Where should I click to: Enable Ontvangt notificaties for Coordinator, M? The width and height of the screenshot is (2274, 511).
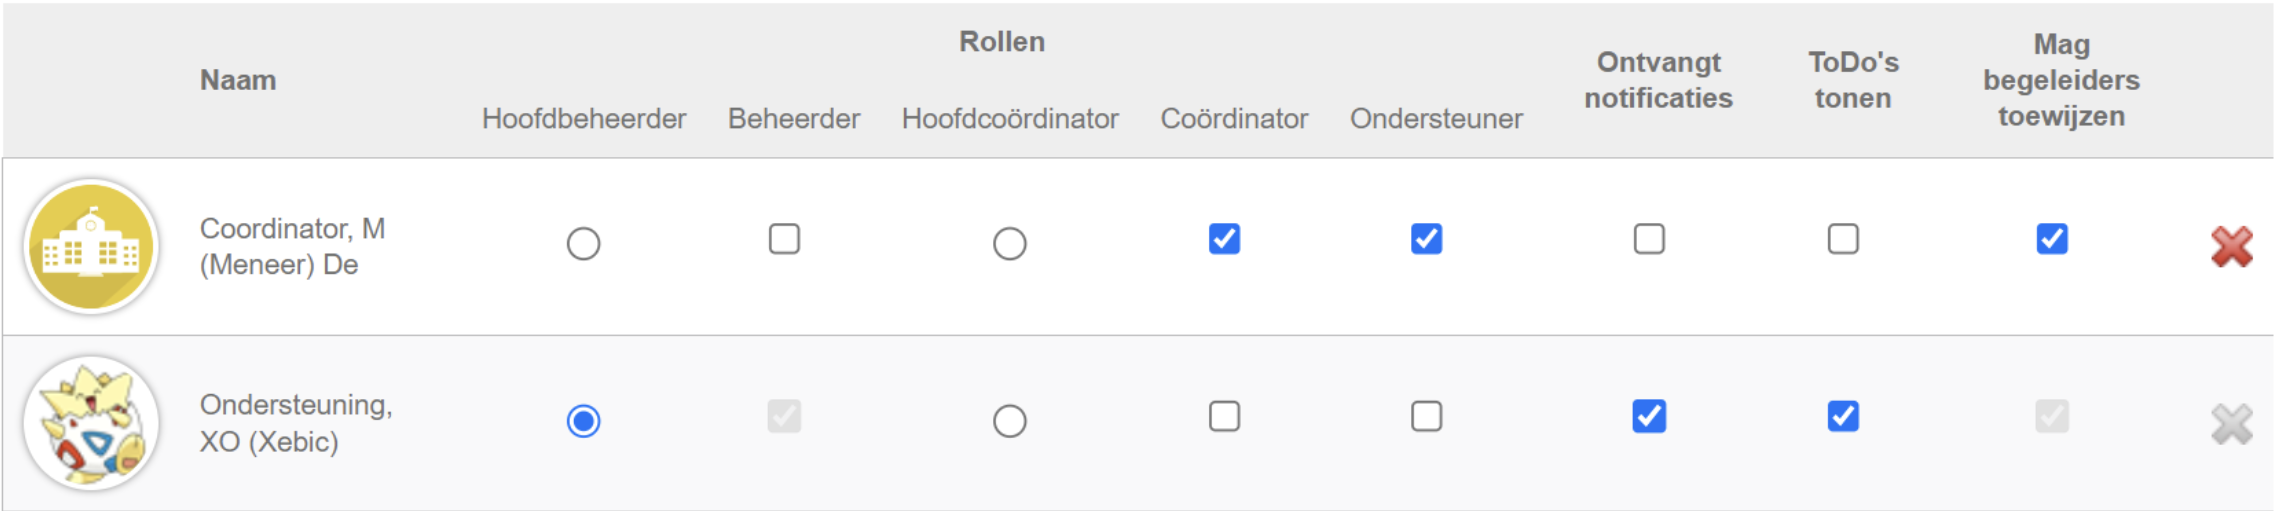(x=1649, y=239)
